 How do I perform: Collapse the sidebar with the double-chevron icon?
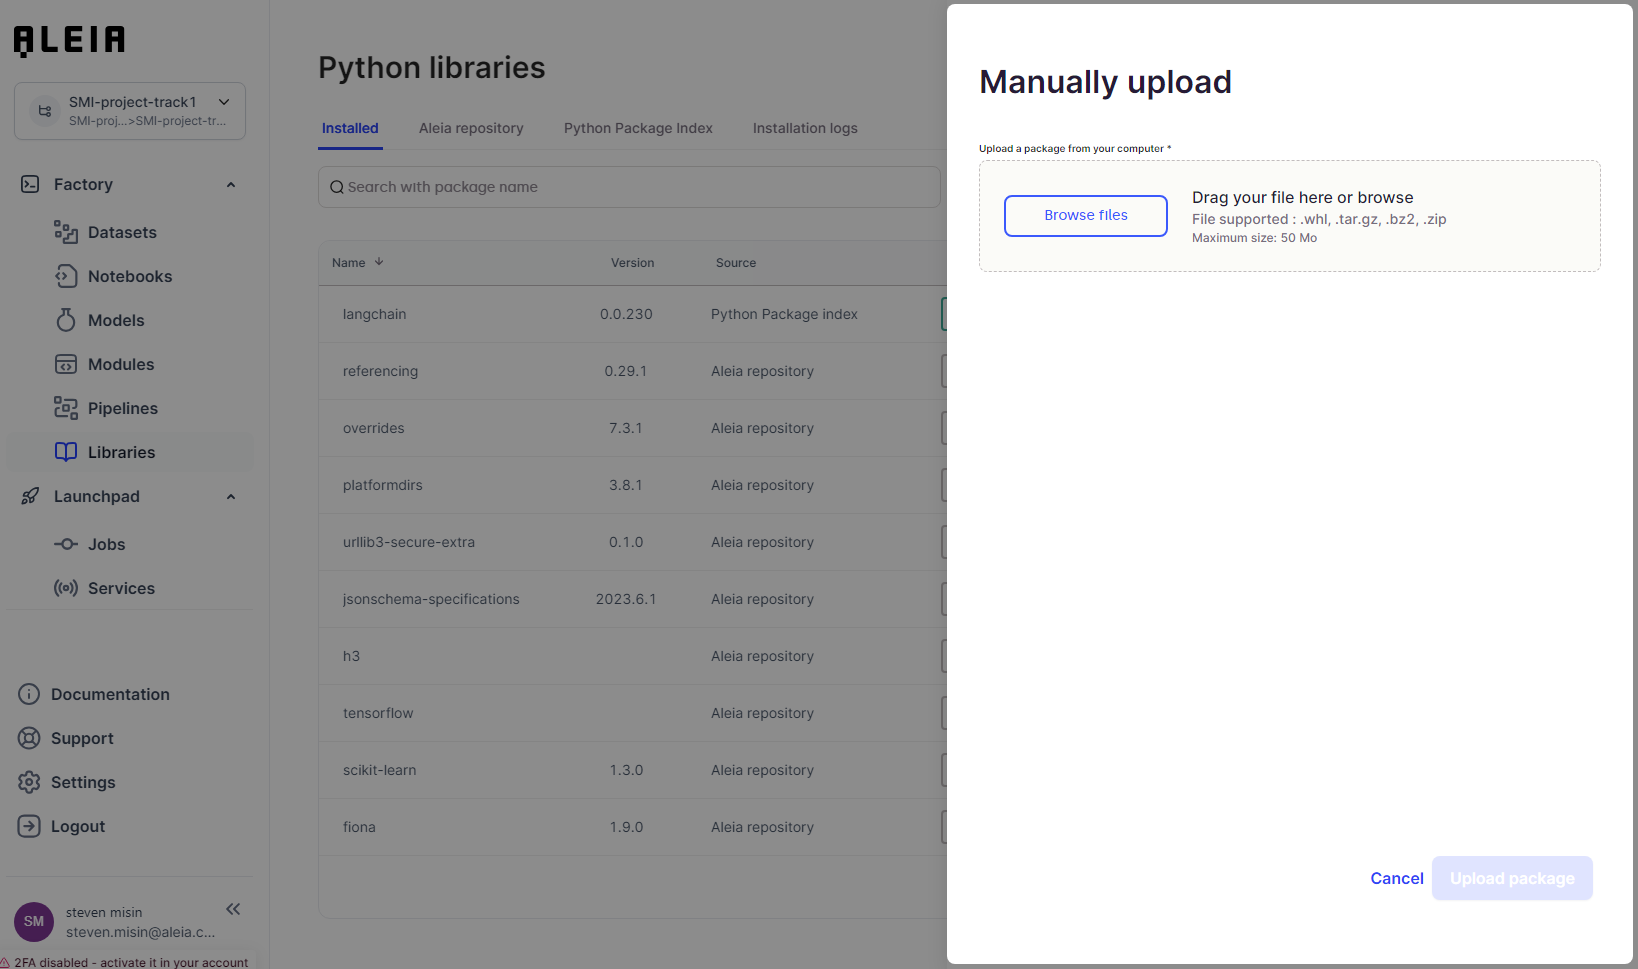pyautogui.click(x=233, y=909)
